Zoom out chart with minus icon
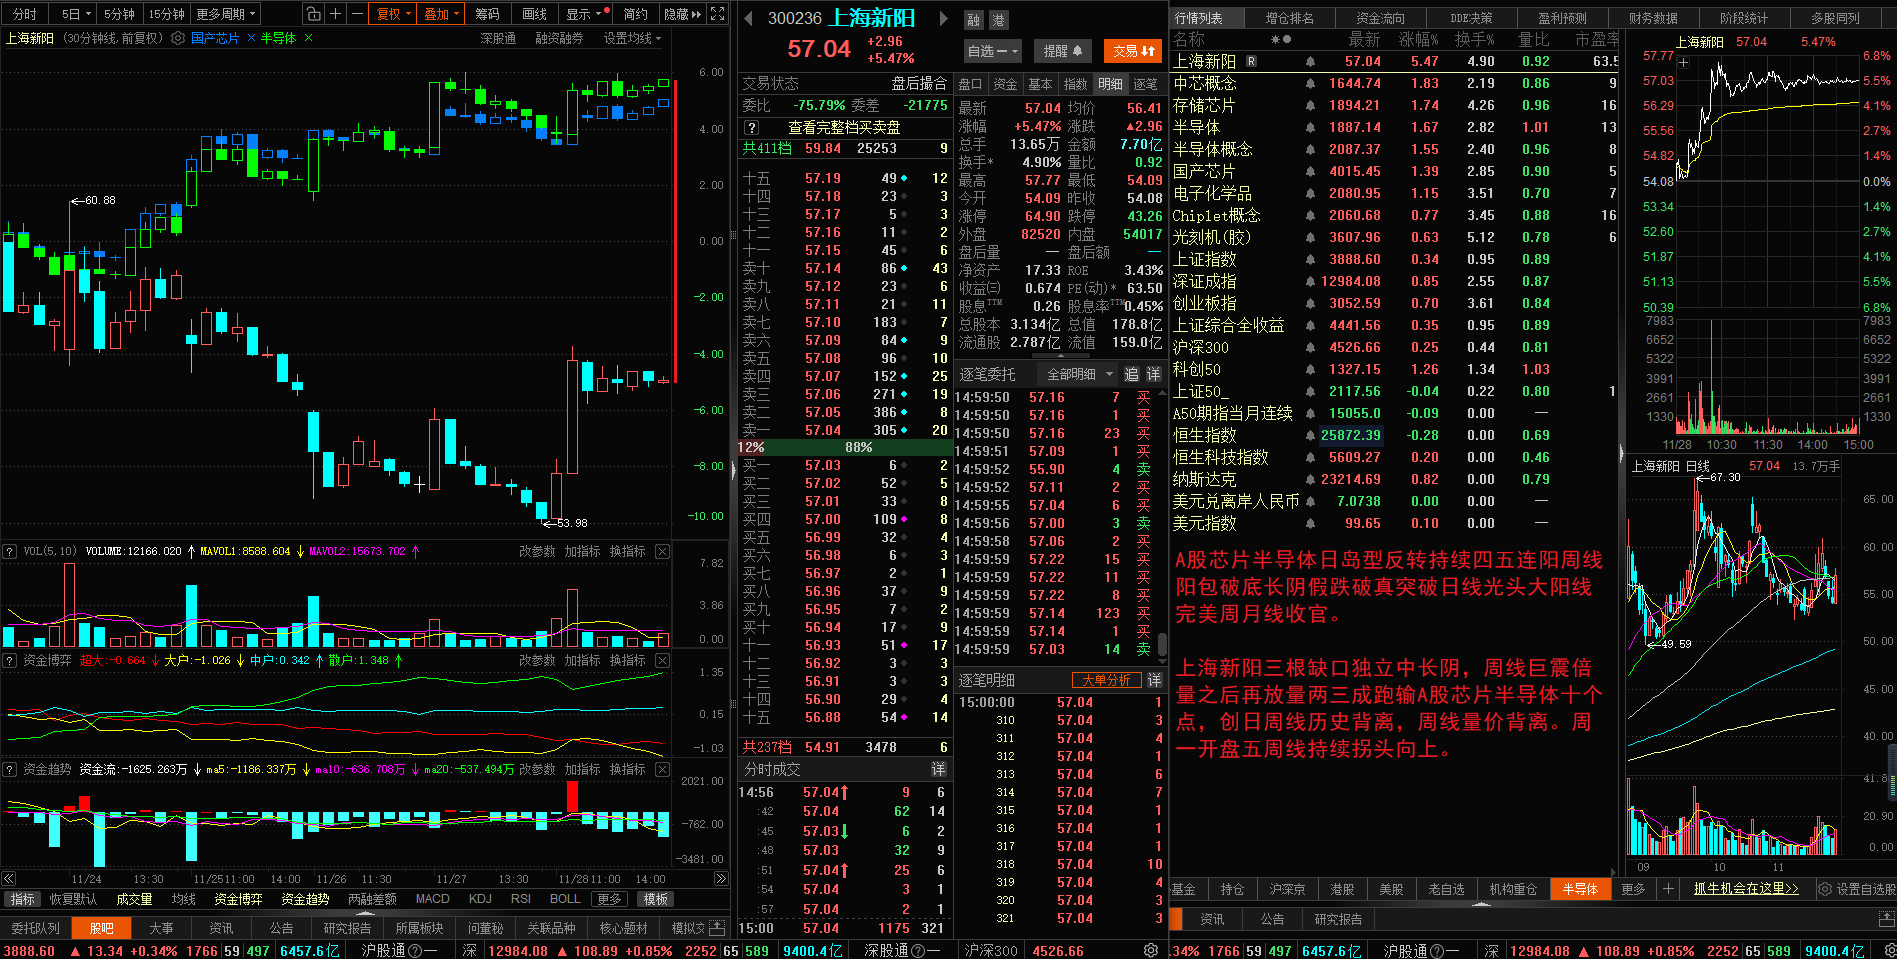This screenshot has width=1897, height=959. (x=356, y=14)
